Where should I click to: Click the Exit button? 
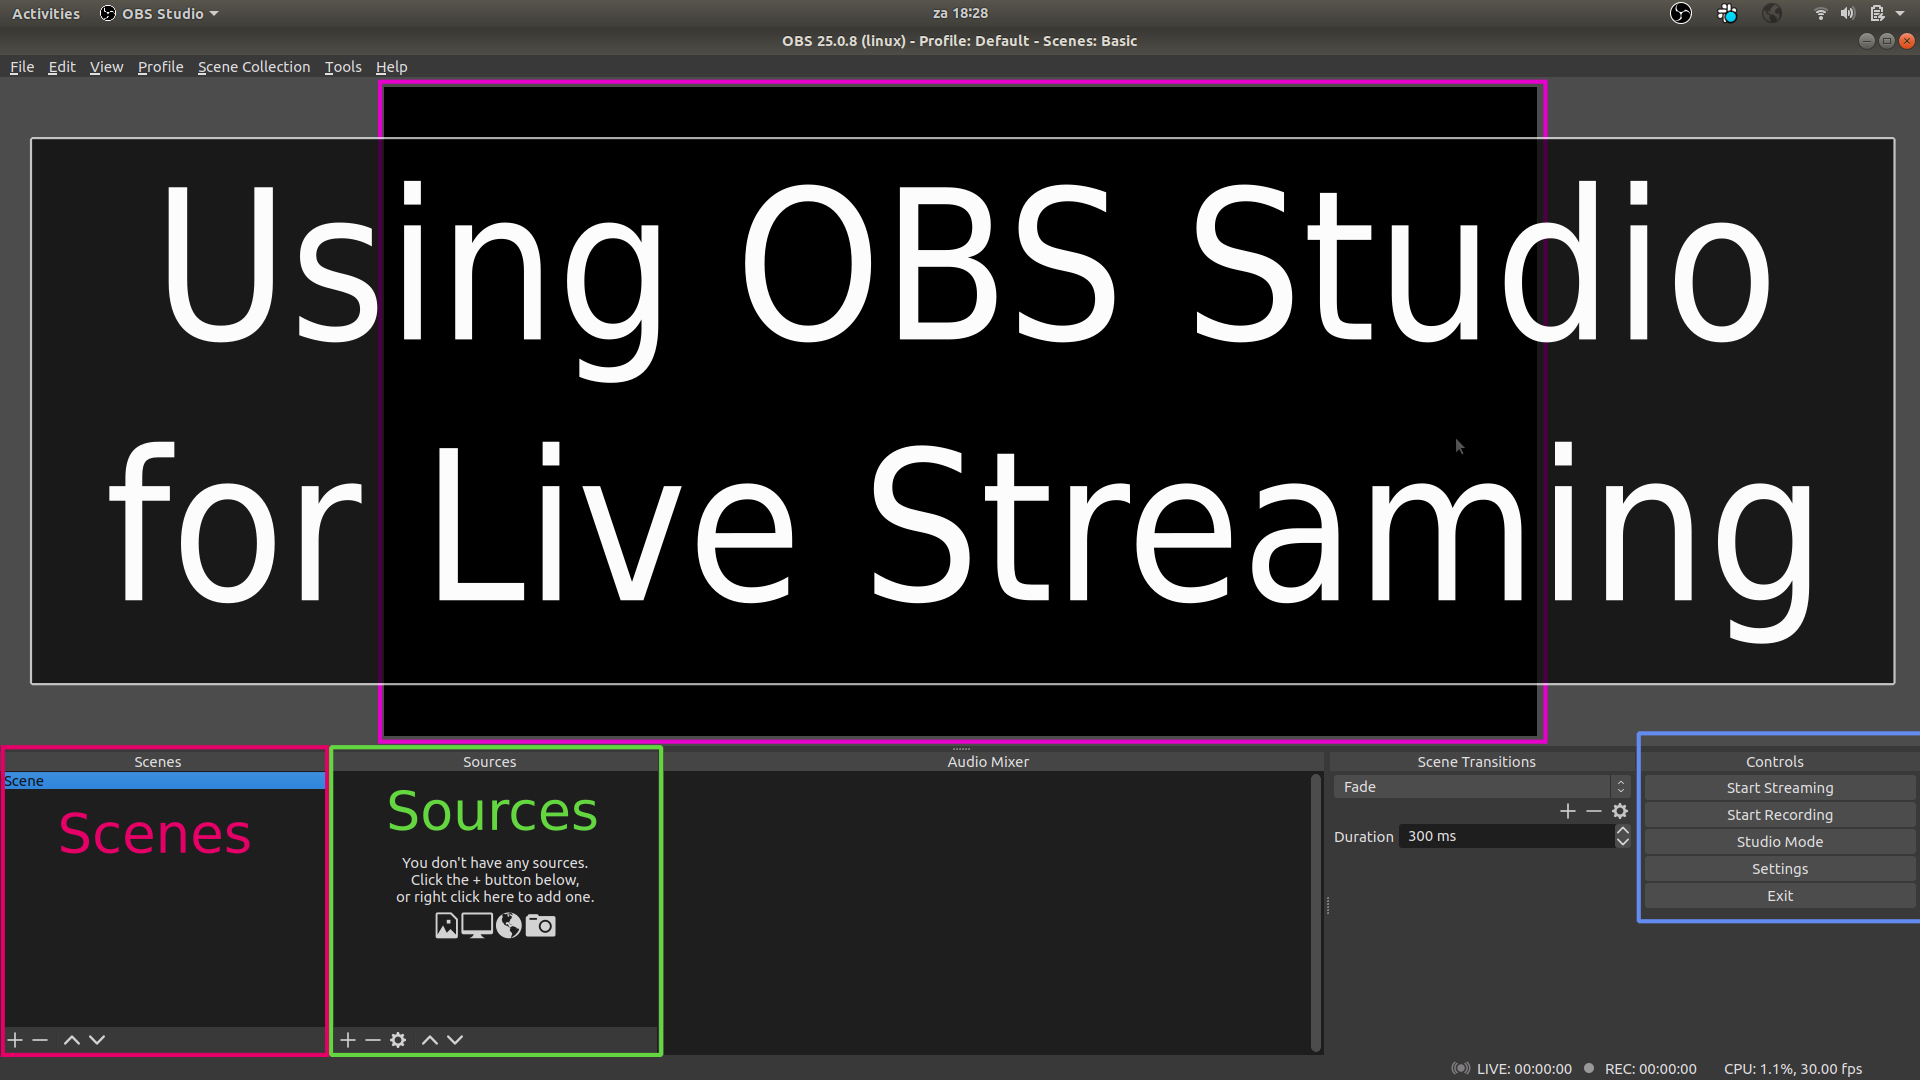1780,896
